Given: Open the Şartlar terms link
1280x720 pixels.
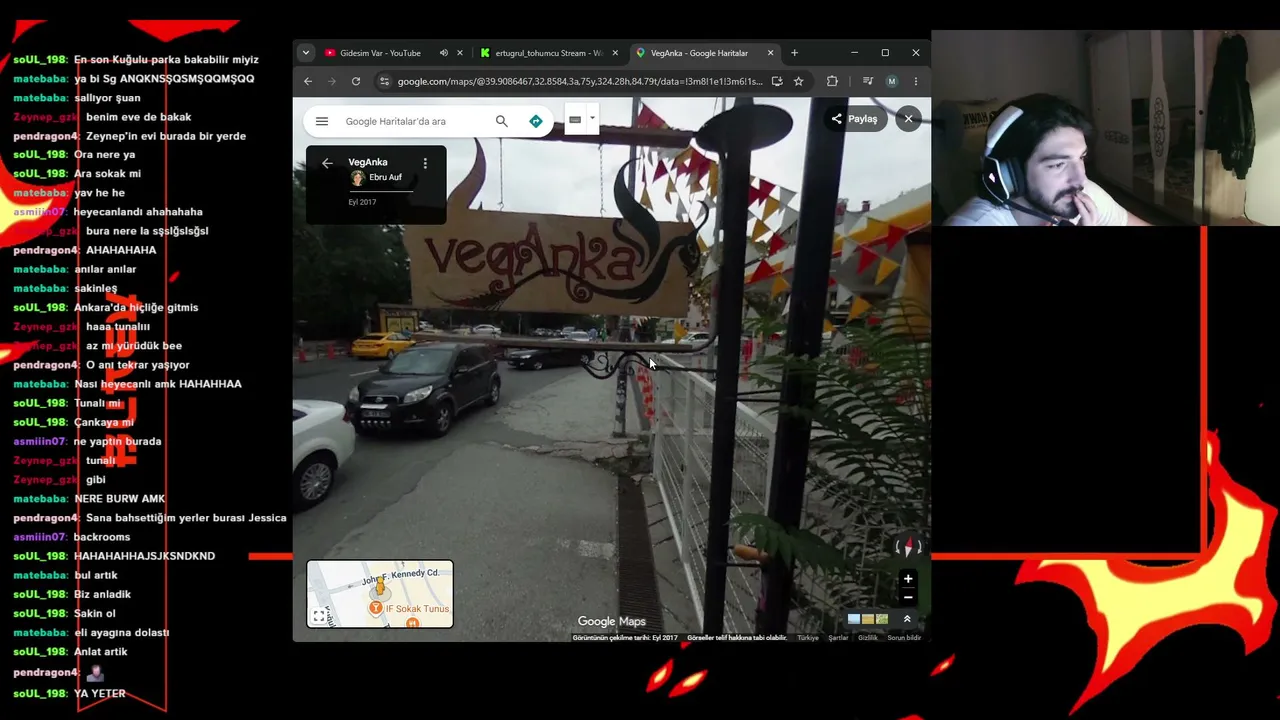Looking at the screenshot, I should tap(838, 638).
